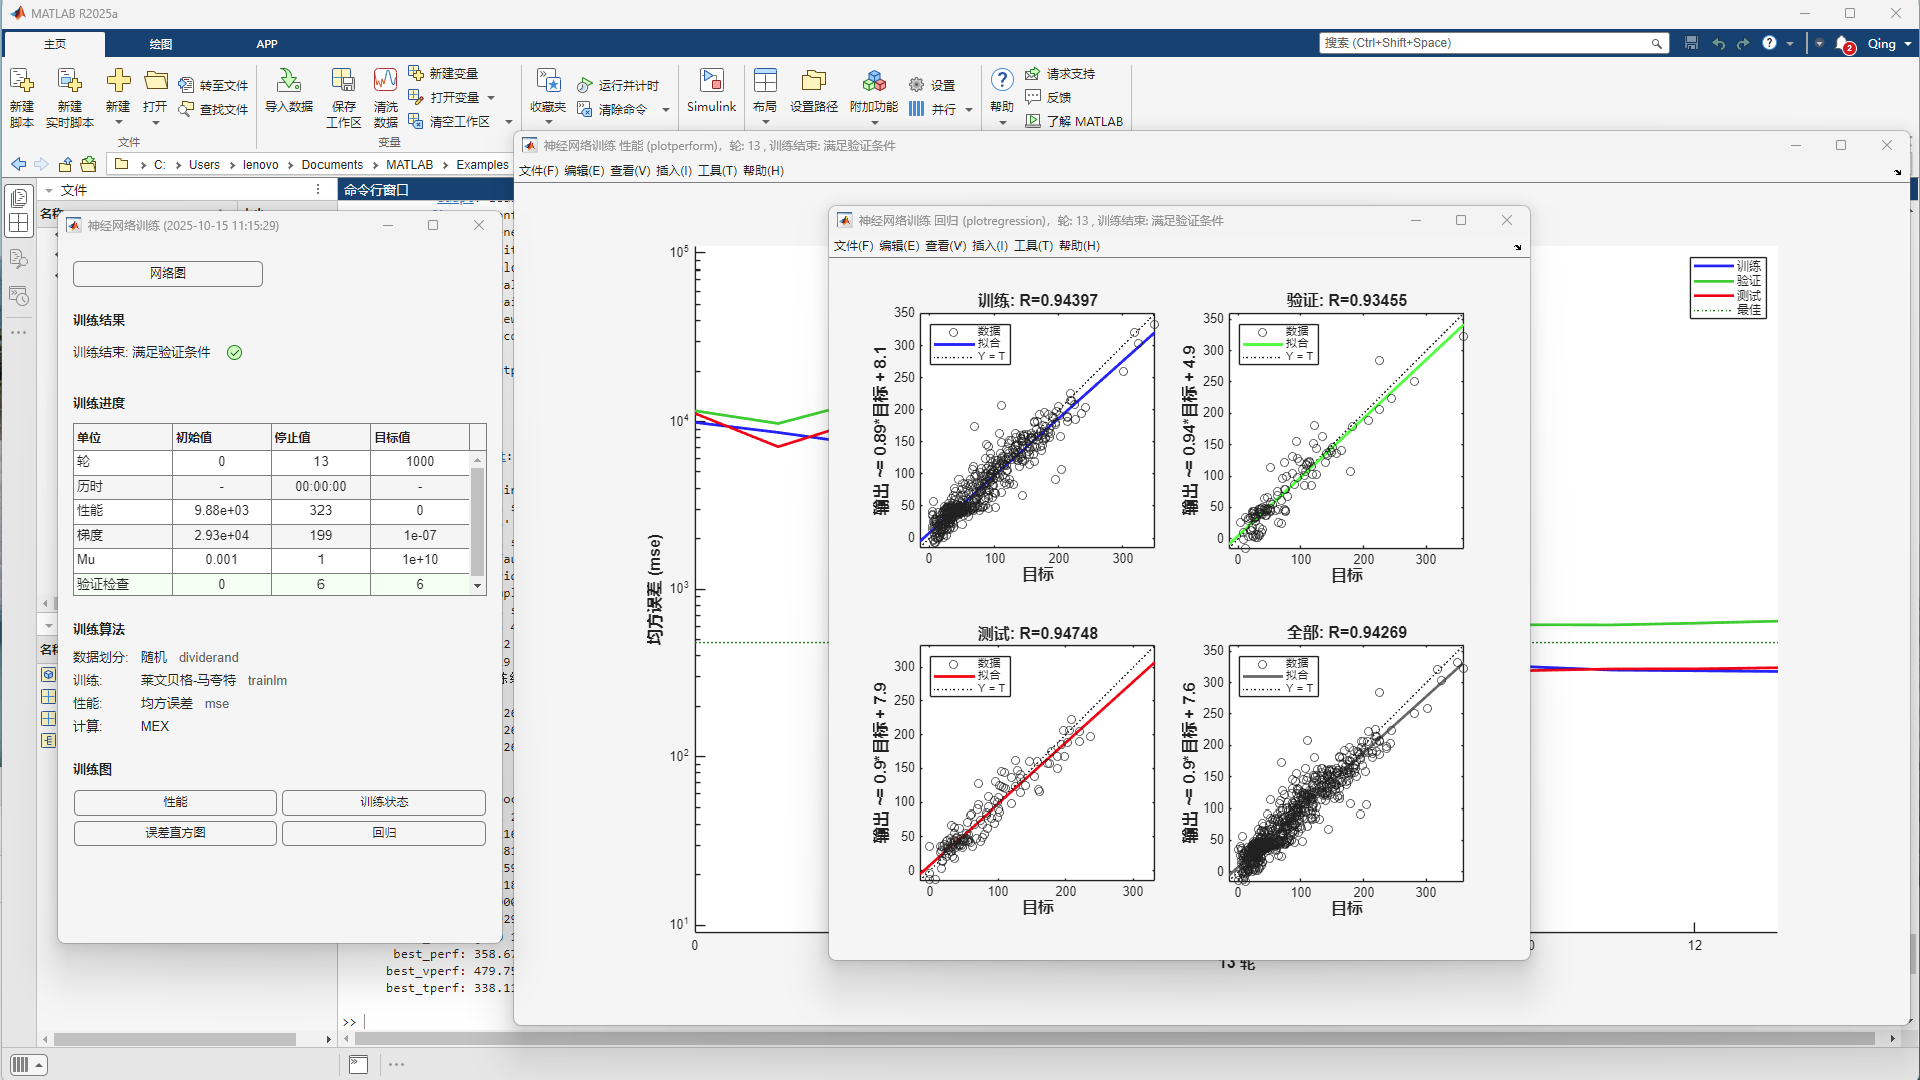
Task: Open the Simulink icon
Action: pos(711,82)
